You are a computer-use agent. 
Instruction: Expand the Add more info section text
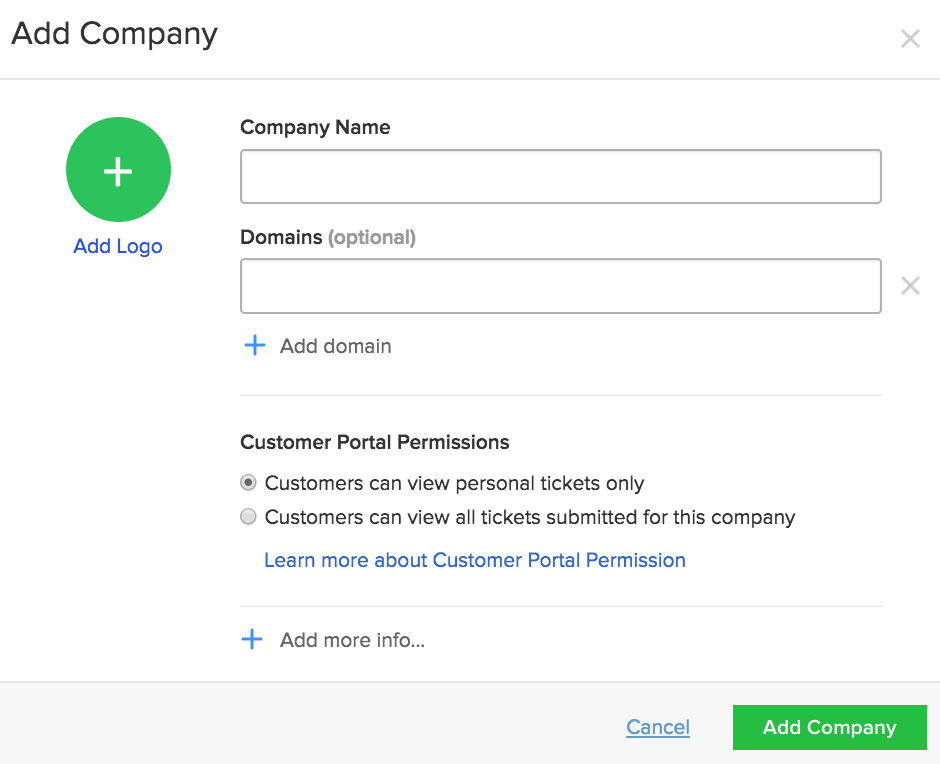[352, 640]
